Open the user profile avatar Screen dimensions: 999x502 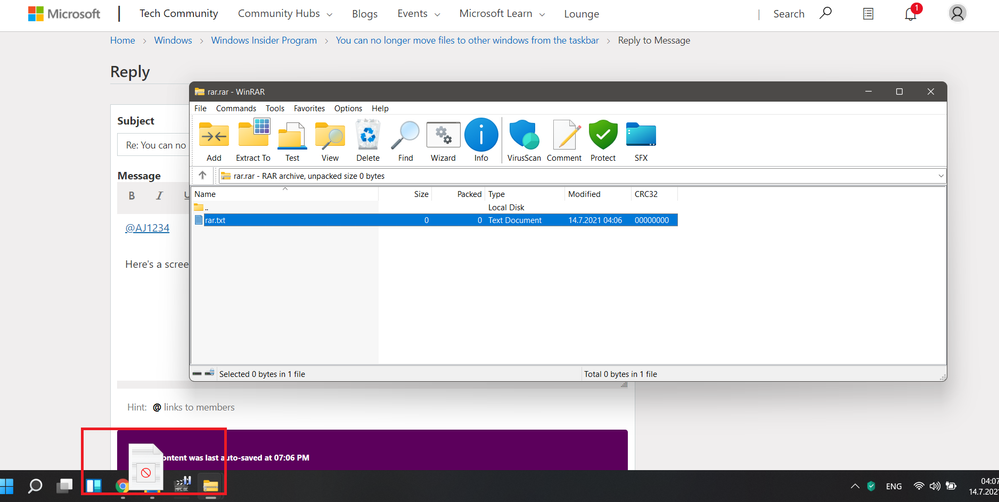[x=957, y=13]
